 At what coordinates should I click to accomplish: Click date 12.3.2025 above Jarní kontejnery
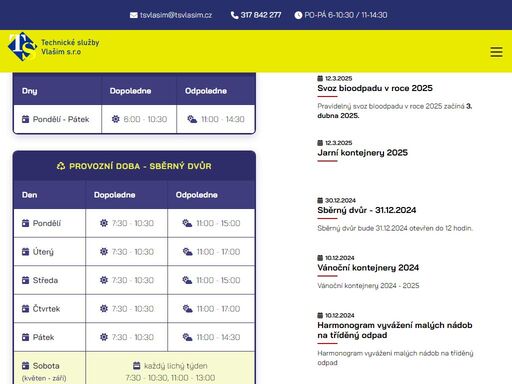pos(339,143)
